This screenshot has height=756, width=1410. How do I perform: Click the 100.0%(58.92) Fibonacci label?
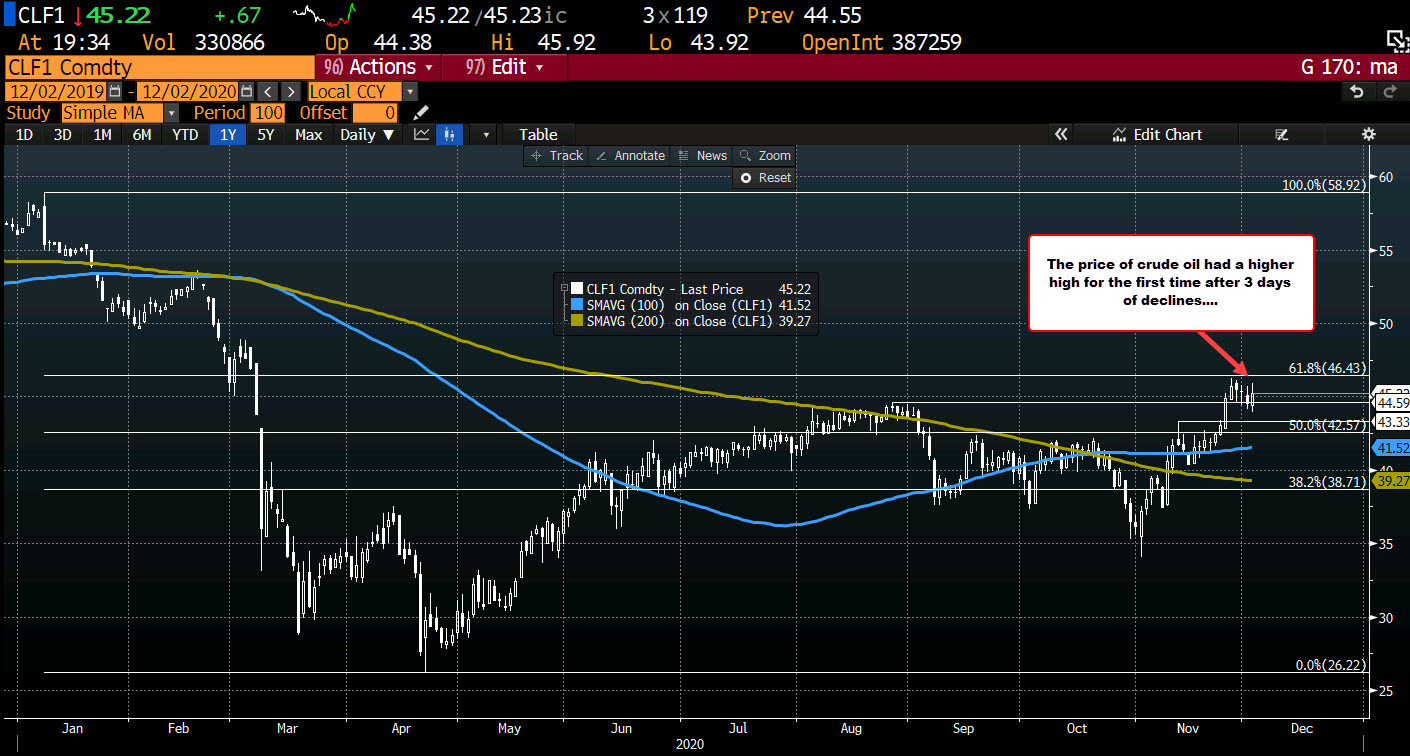[1324, 185]
